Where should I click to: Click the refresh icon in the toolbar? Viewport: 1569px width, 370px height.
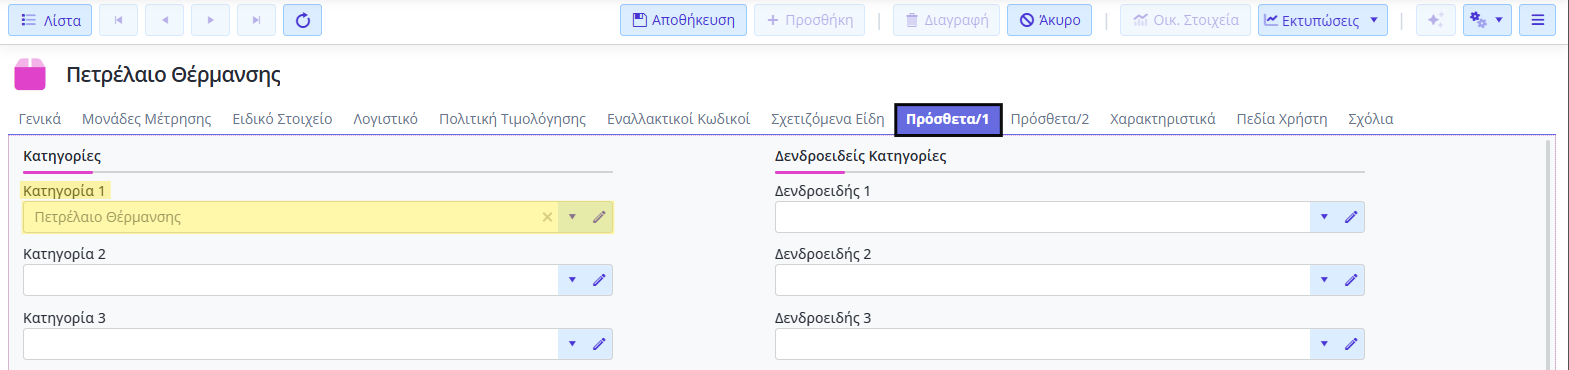(302, 20)
